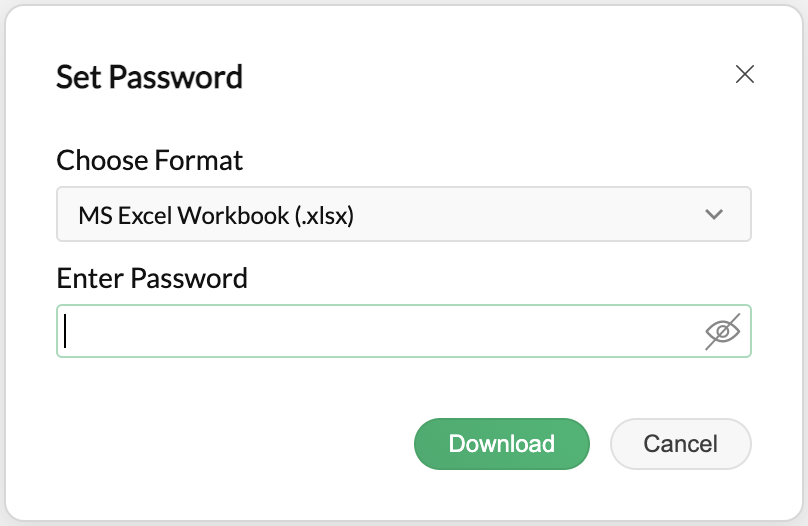Click the Enter Password label

click(x=152, y=278)
